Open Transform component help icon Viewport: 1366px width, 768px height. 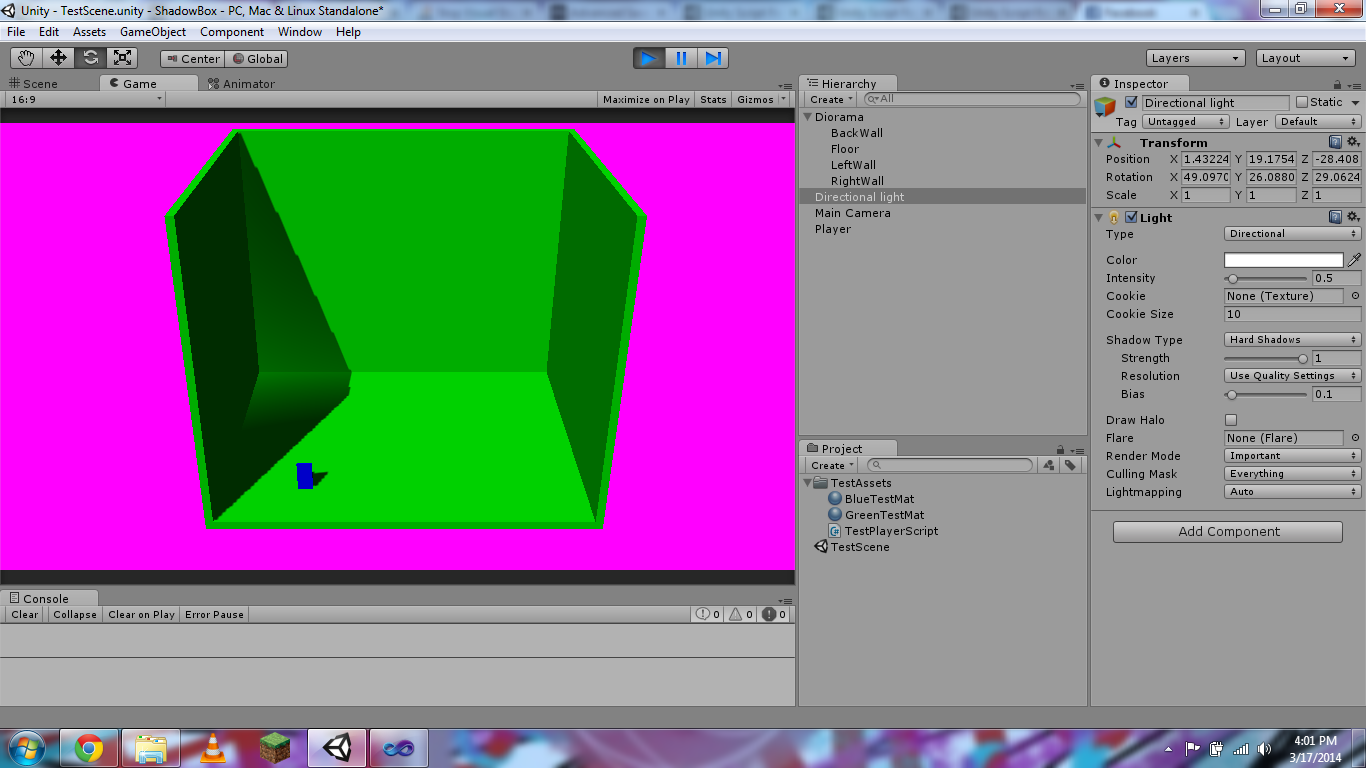point(1335,142)
